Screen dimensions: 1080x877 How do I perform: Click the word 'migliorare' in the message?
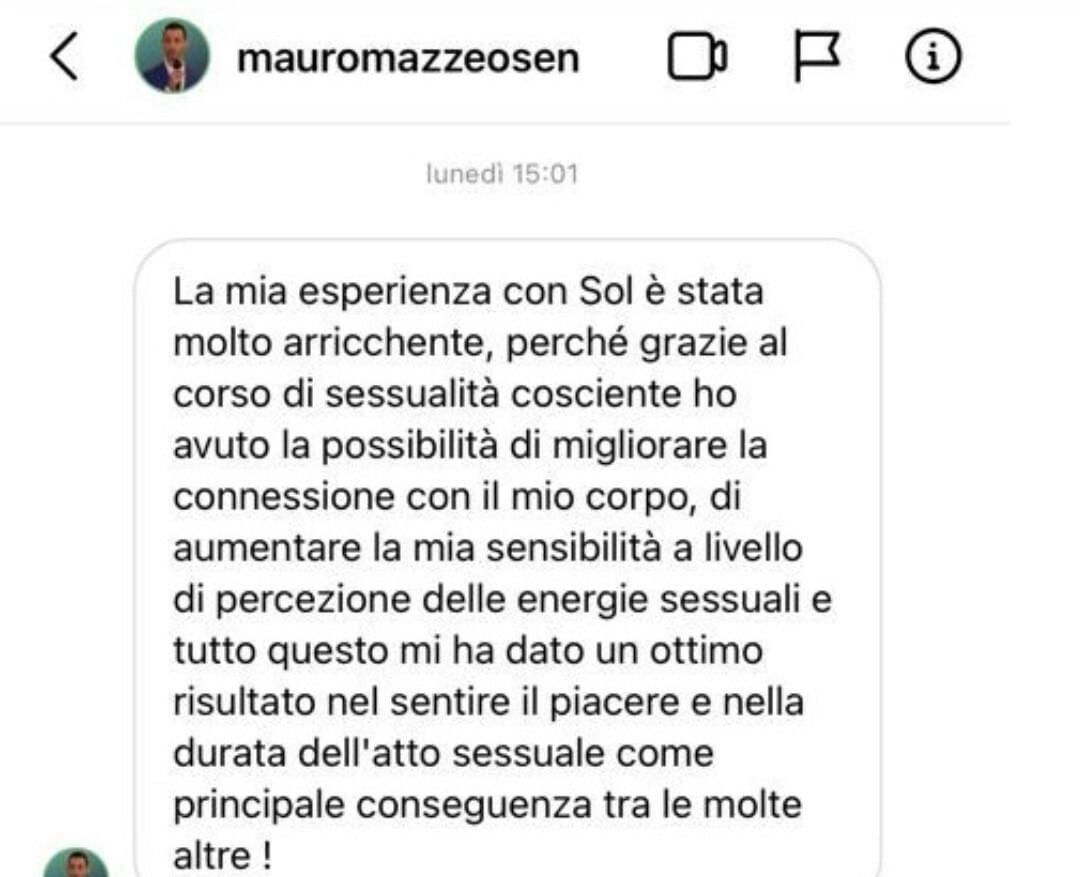pos(640,446)
